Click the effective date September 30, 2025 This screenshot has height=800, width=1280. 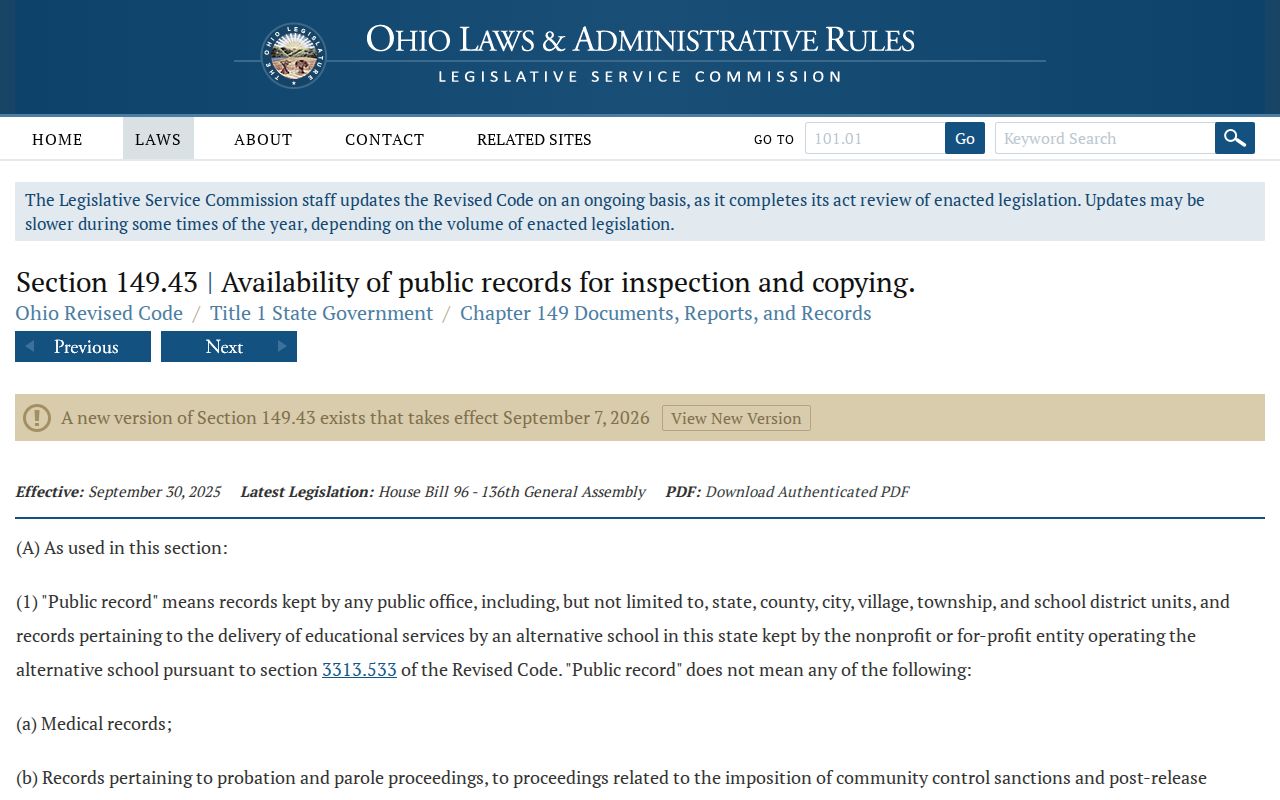point(155,492)
